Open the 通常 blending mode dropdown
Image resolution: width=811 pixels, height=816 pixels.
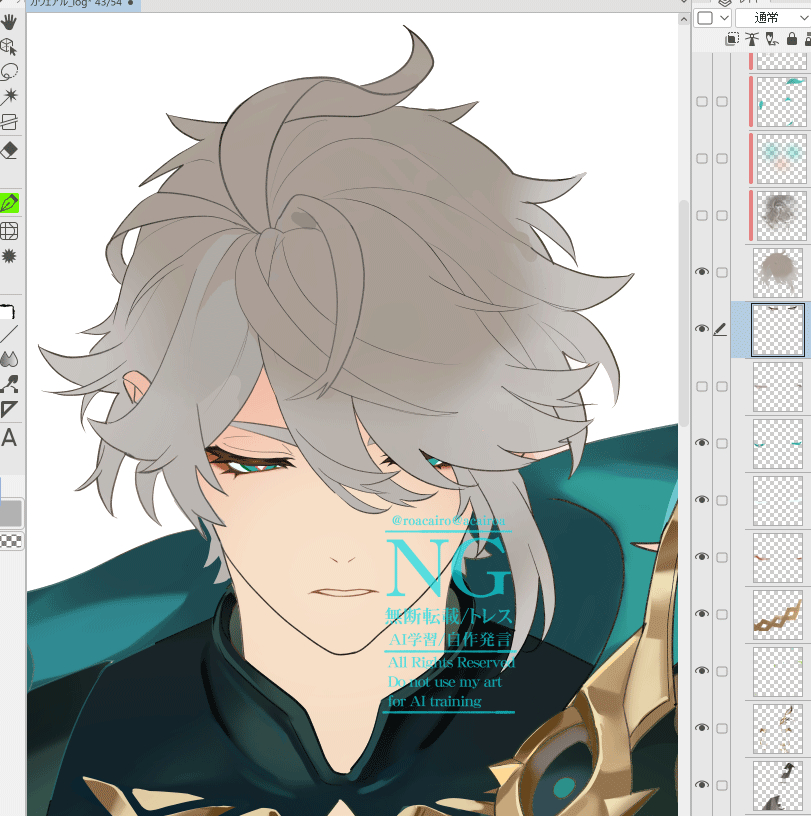(772, 18)
